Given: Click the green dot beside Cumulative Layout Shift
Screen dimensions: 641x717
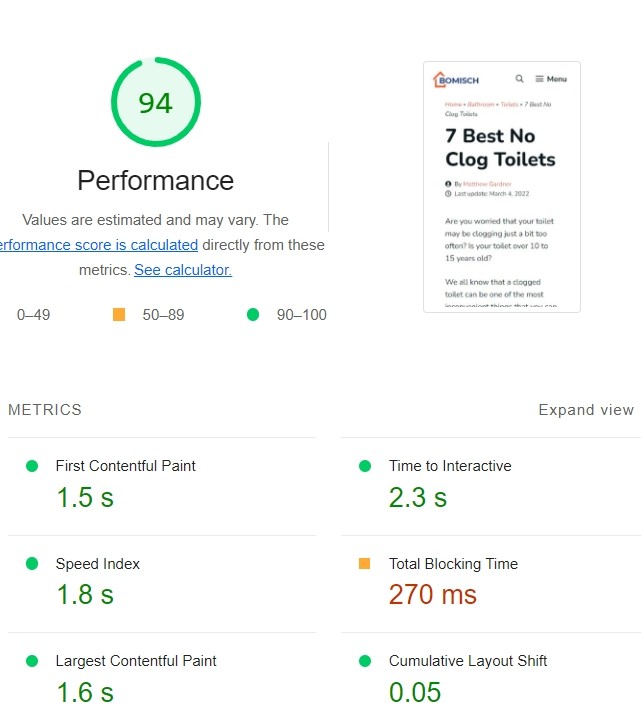Looking at the screenshot, I should 365,661.
